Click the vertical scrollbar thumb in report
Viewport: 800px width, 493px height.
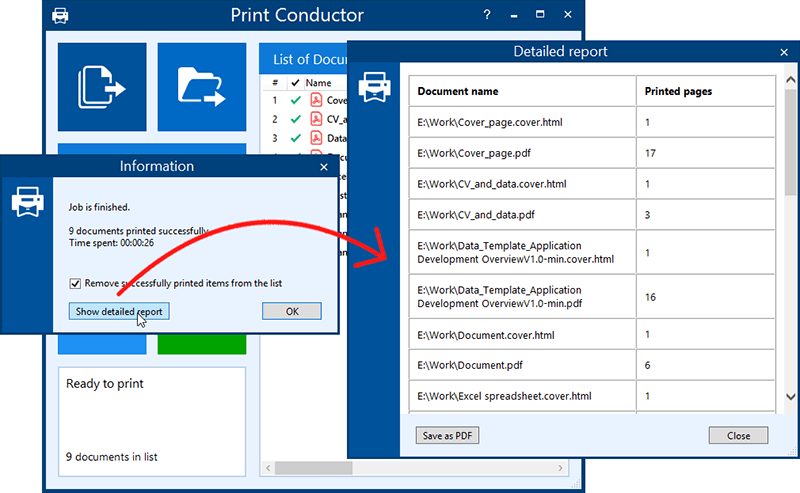point(790,142)
